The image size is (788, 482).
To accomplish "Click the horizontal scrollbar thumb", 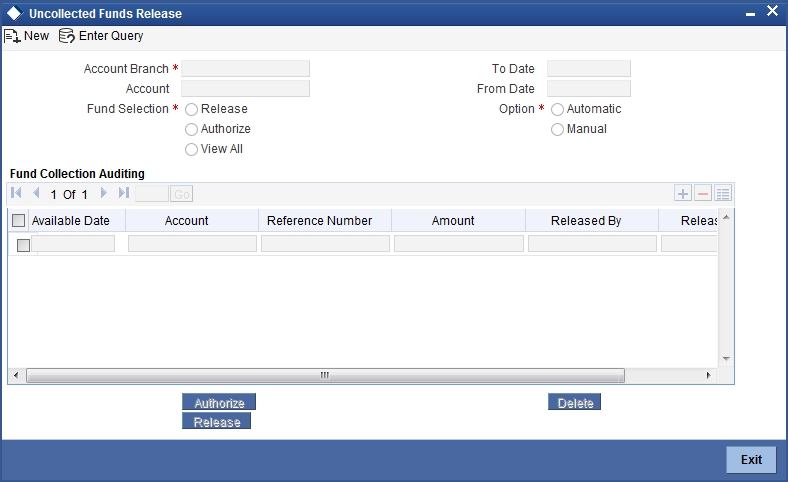I will tap(325, 375).
